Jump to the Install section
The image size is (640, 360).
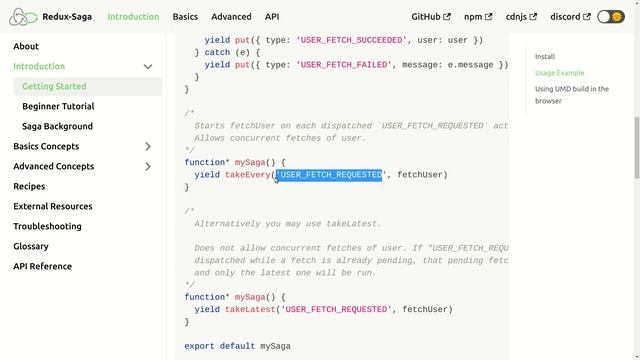(x=545, y=56)
